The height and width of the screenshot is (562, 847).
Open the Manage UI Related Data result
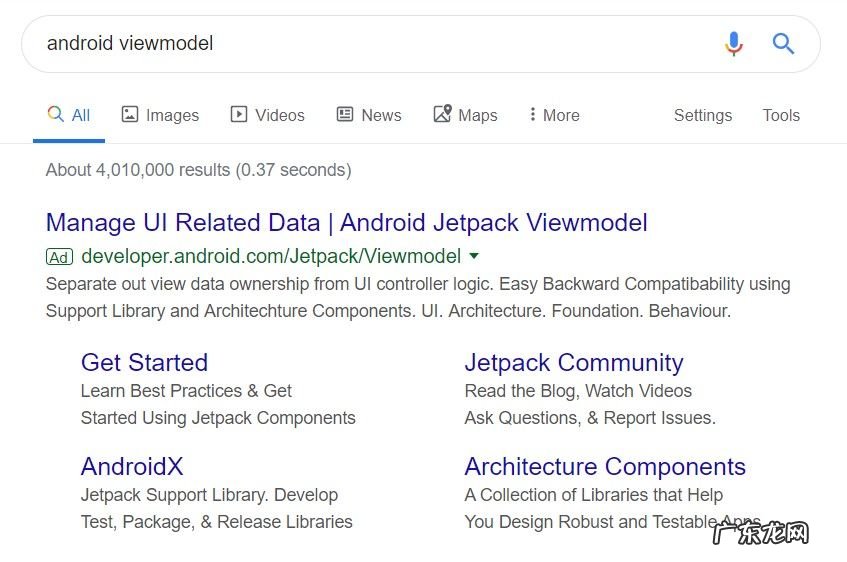[x=346, y=222]
